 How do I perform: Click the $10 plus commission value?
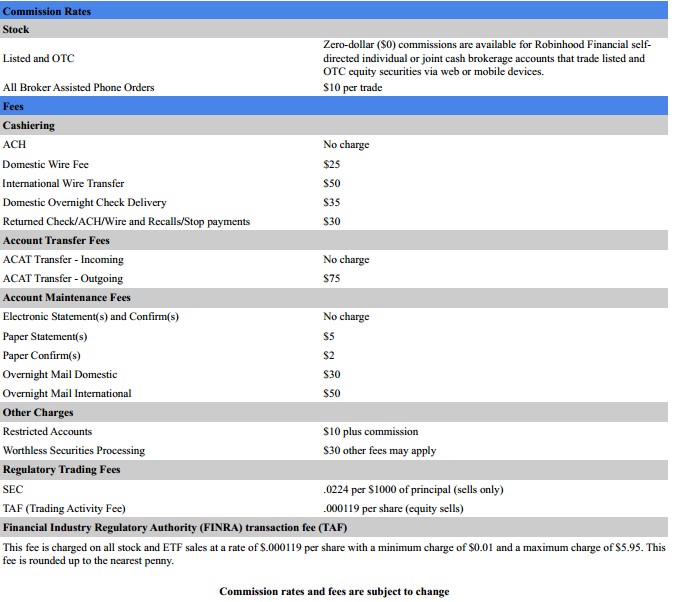tap(371, 432)
